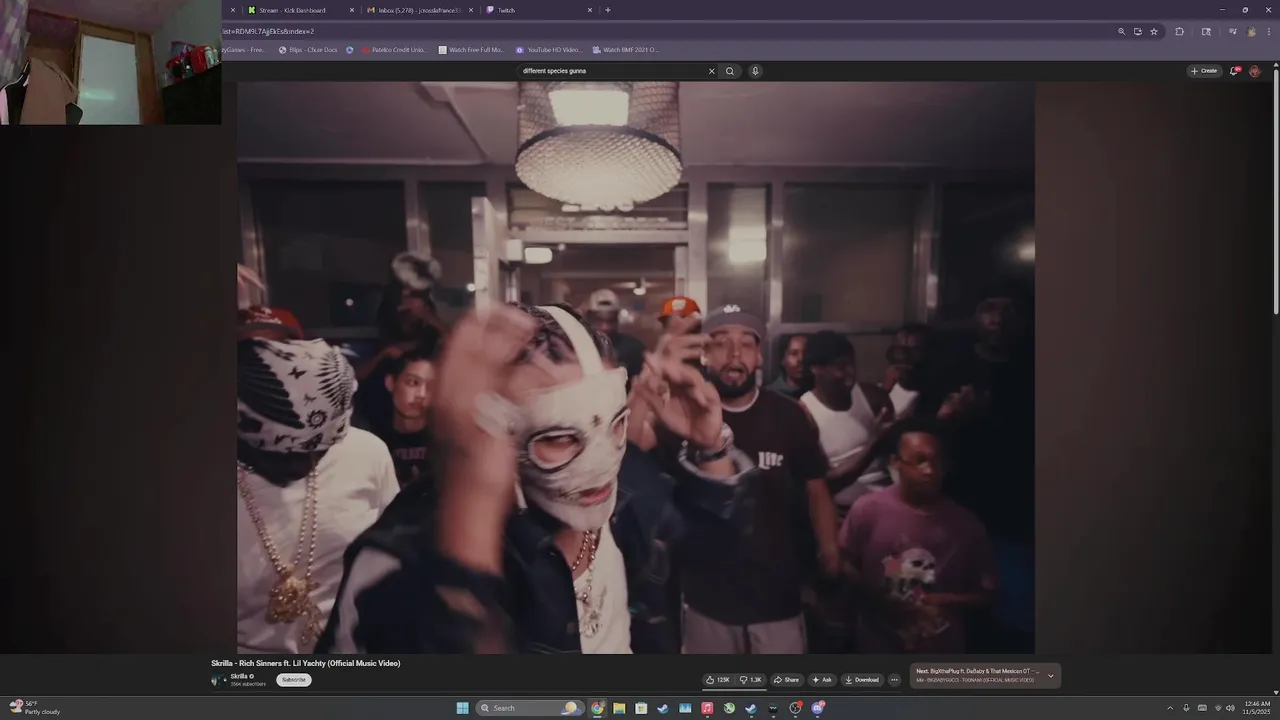Open a new browser tab with plus
The height and width of the screenshot is (720, 1280).
coord(608,10)
